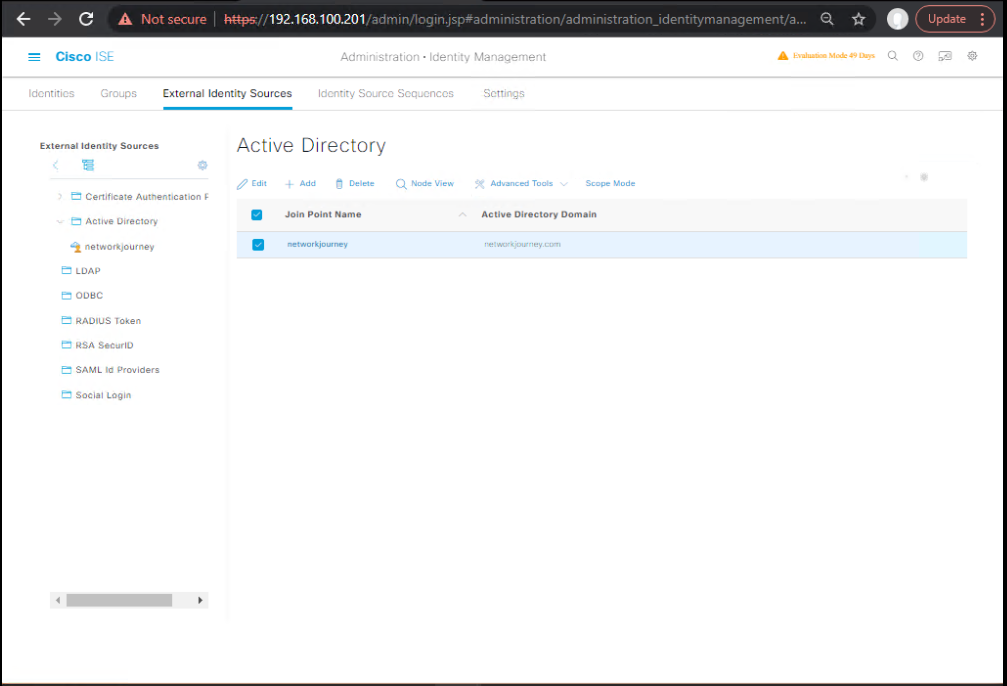Viewport: 1007px width, 686px height.
Task: Open the settings gear in the ISE header
Action: click(972, 56)
